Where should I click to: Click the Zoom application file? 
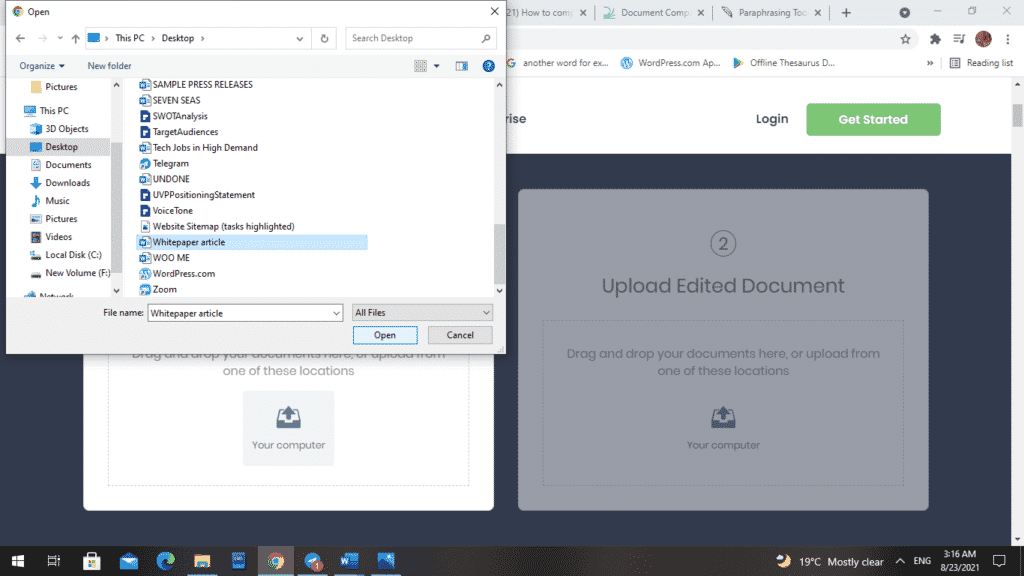tap(163, 289)
